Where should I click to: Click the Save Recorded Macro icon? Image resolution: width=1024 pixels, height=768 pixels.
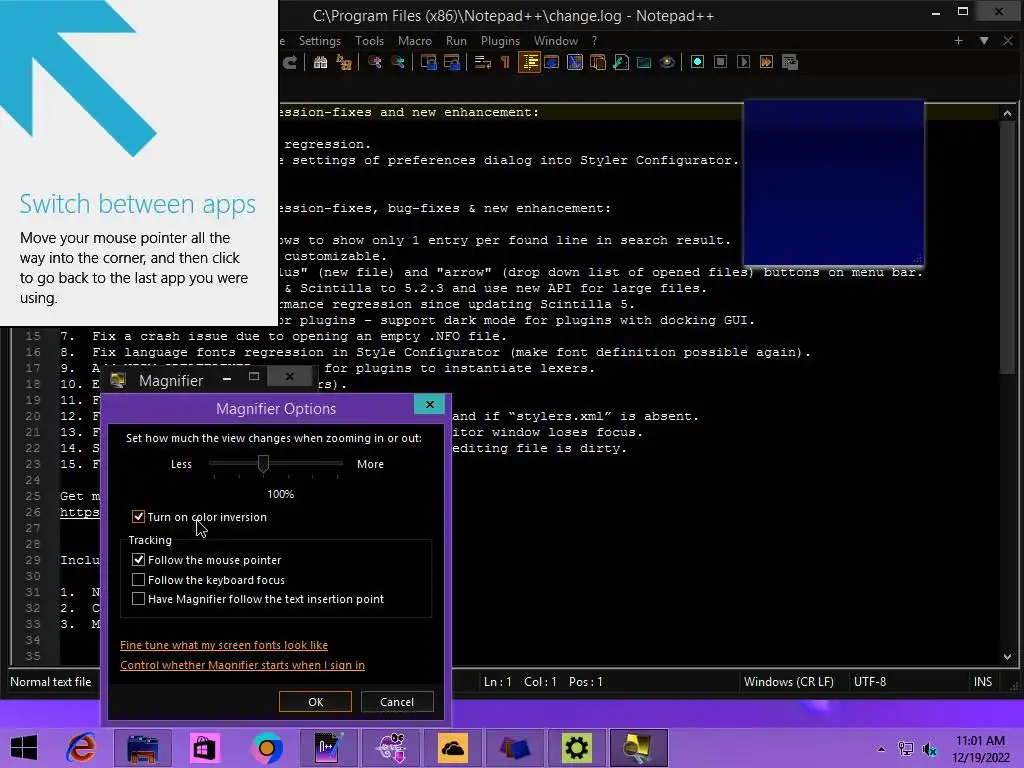(x=790, y=62)
